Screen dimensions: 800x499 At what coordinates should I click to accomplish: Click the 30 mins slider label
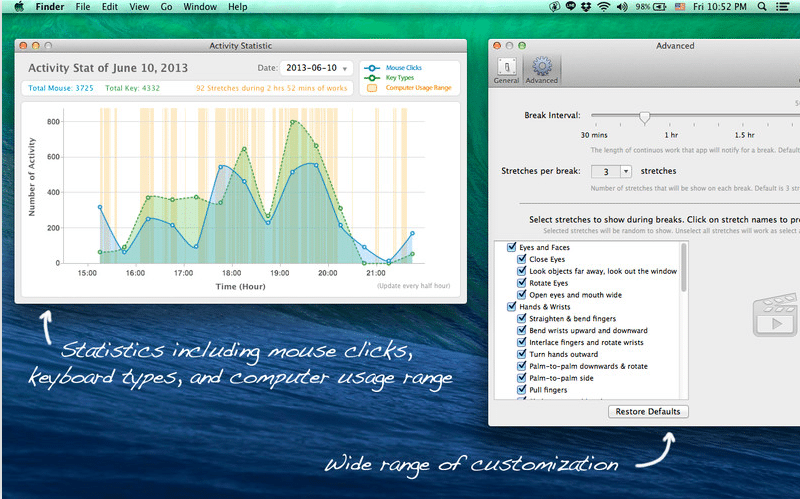pos(594,135)
